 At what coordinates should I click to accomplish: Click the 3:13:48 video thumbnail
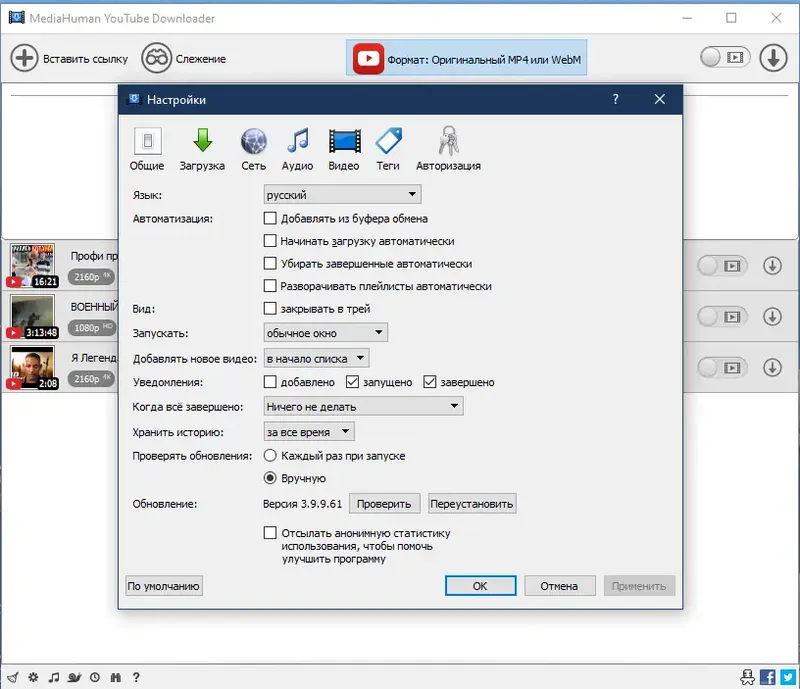click(33, 316)
